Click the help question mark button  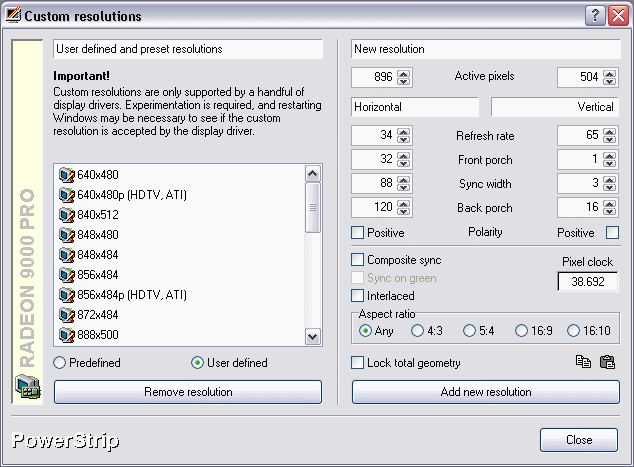pyautogui.click(x=594, y=16)
